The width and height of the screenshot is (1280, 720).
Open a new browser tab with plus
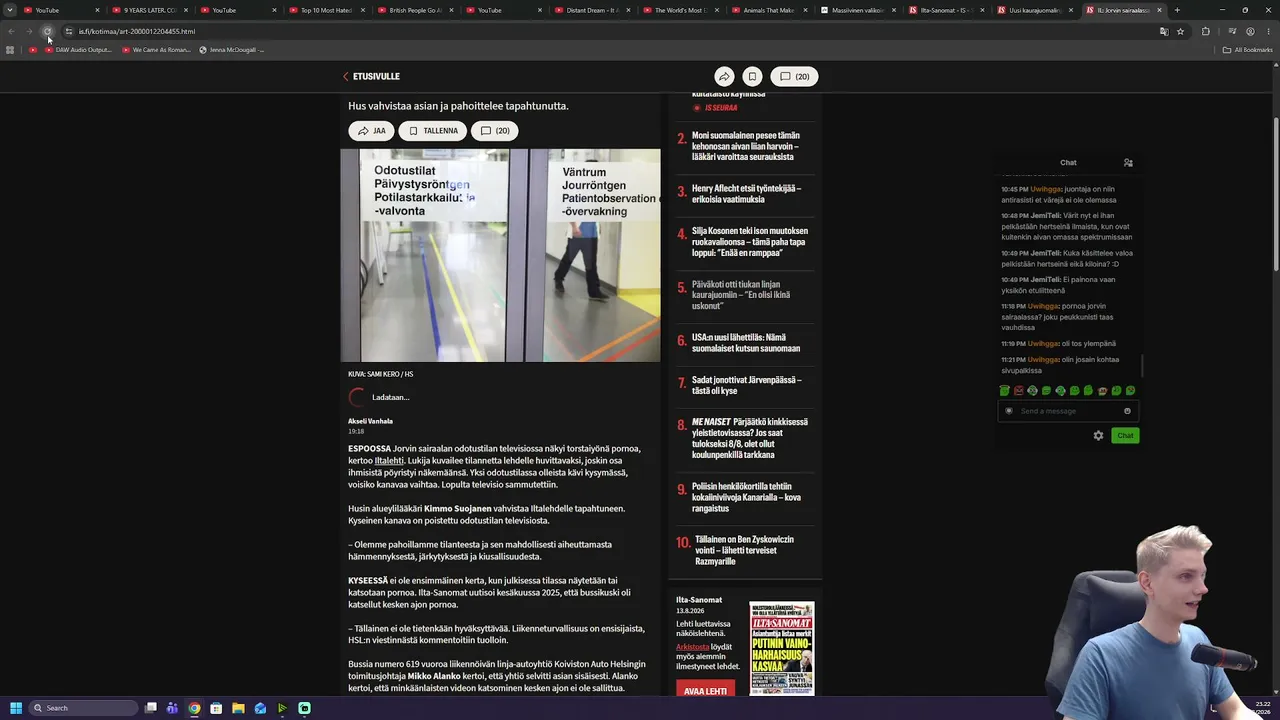[1177, 10]
